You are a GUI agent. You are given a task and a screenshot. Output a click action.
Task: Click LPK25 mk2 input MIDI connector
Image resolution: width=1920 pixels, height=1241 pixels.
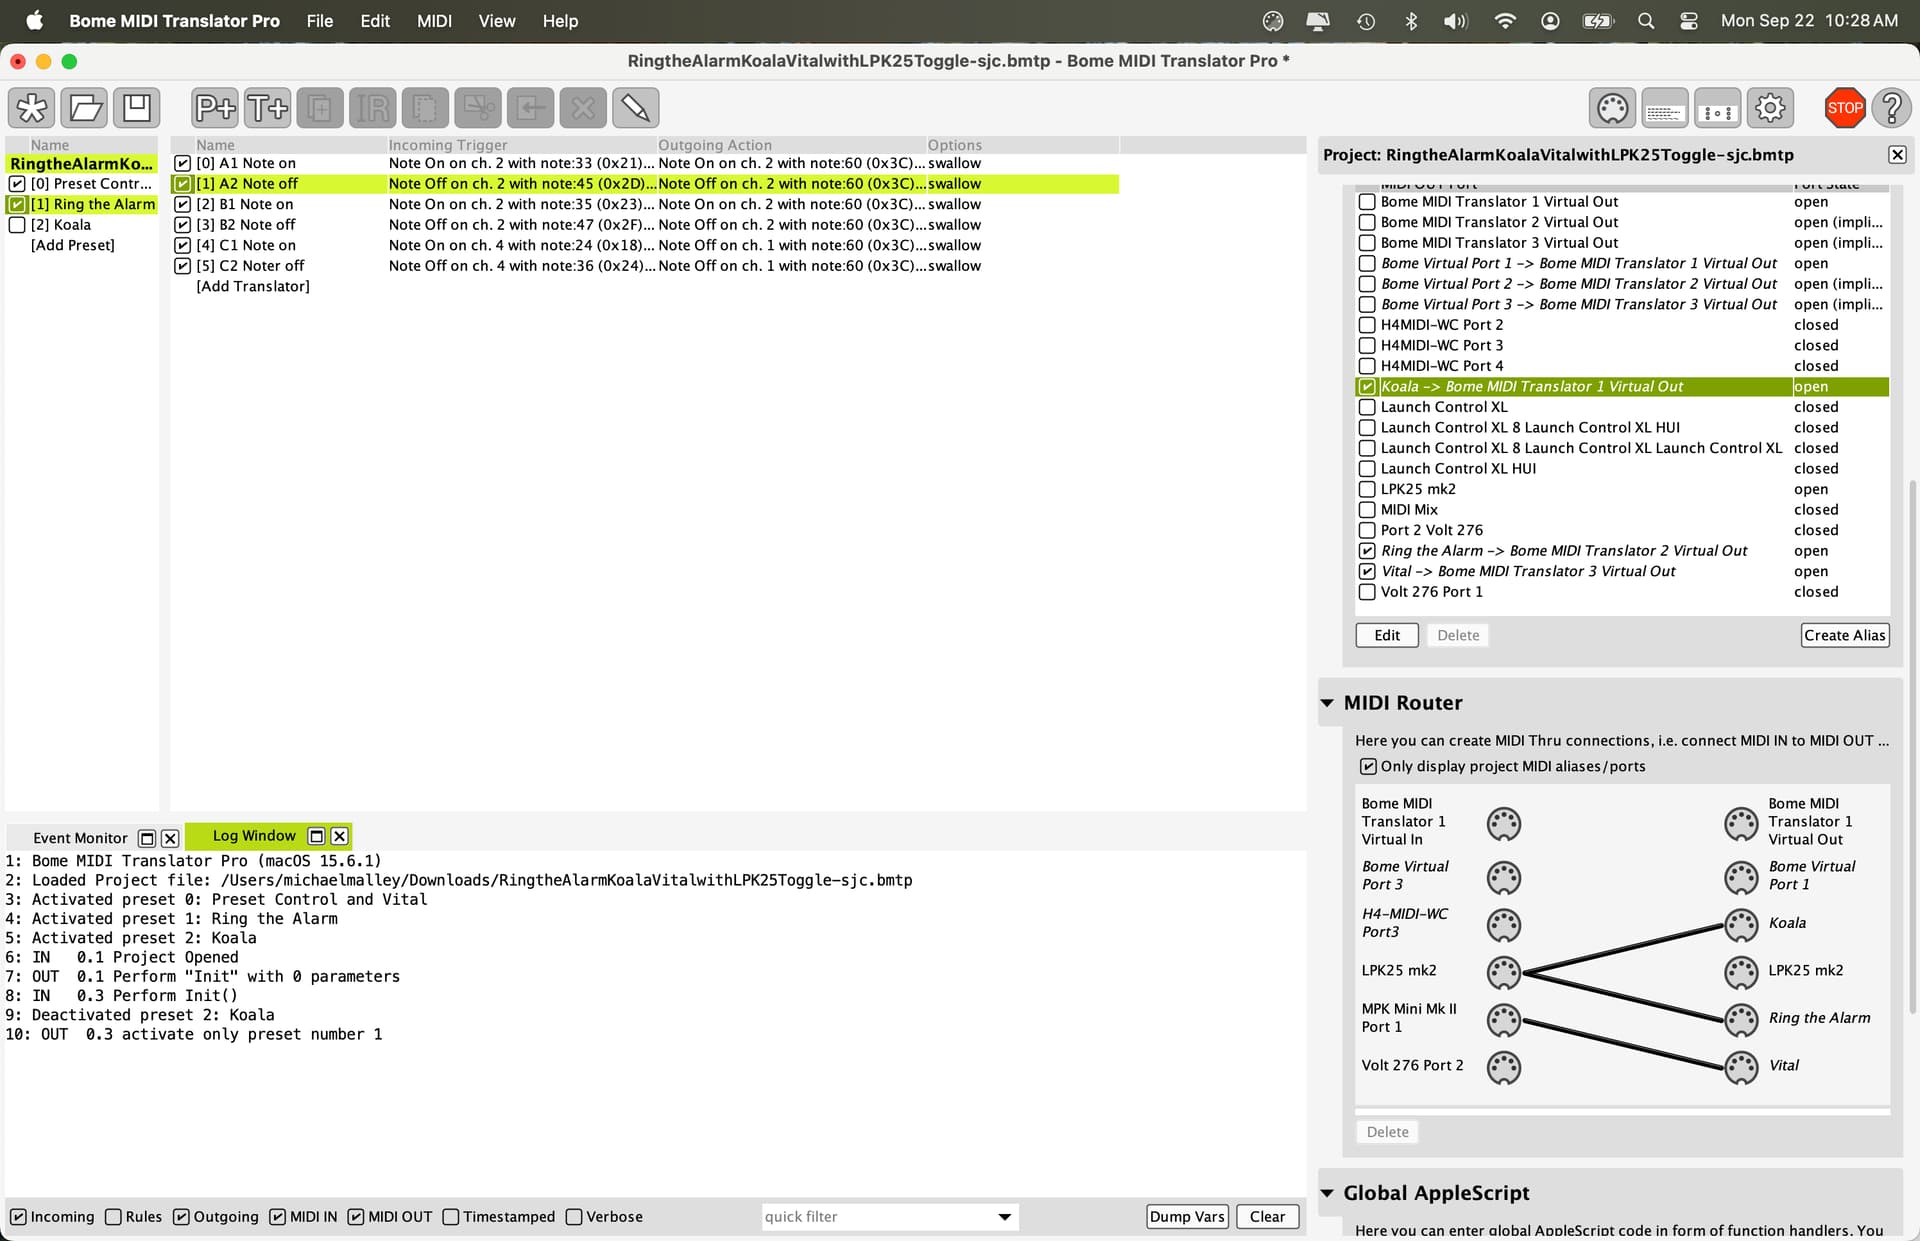click(x=1503, y=972)
